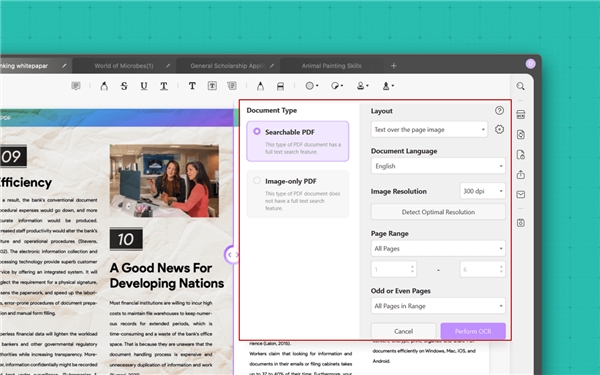600x375 pixels.
Task: Open the layout settings gear
Action: (x=499, y=129)
